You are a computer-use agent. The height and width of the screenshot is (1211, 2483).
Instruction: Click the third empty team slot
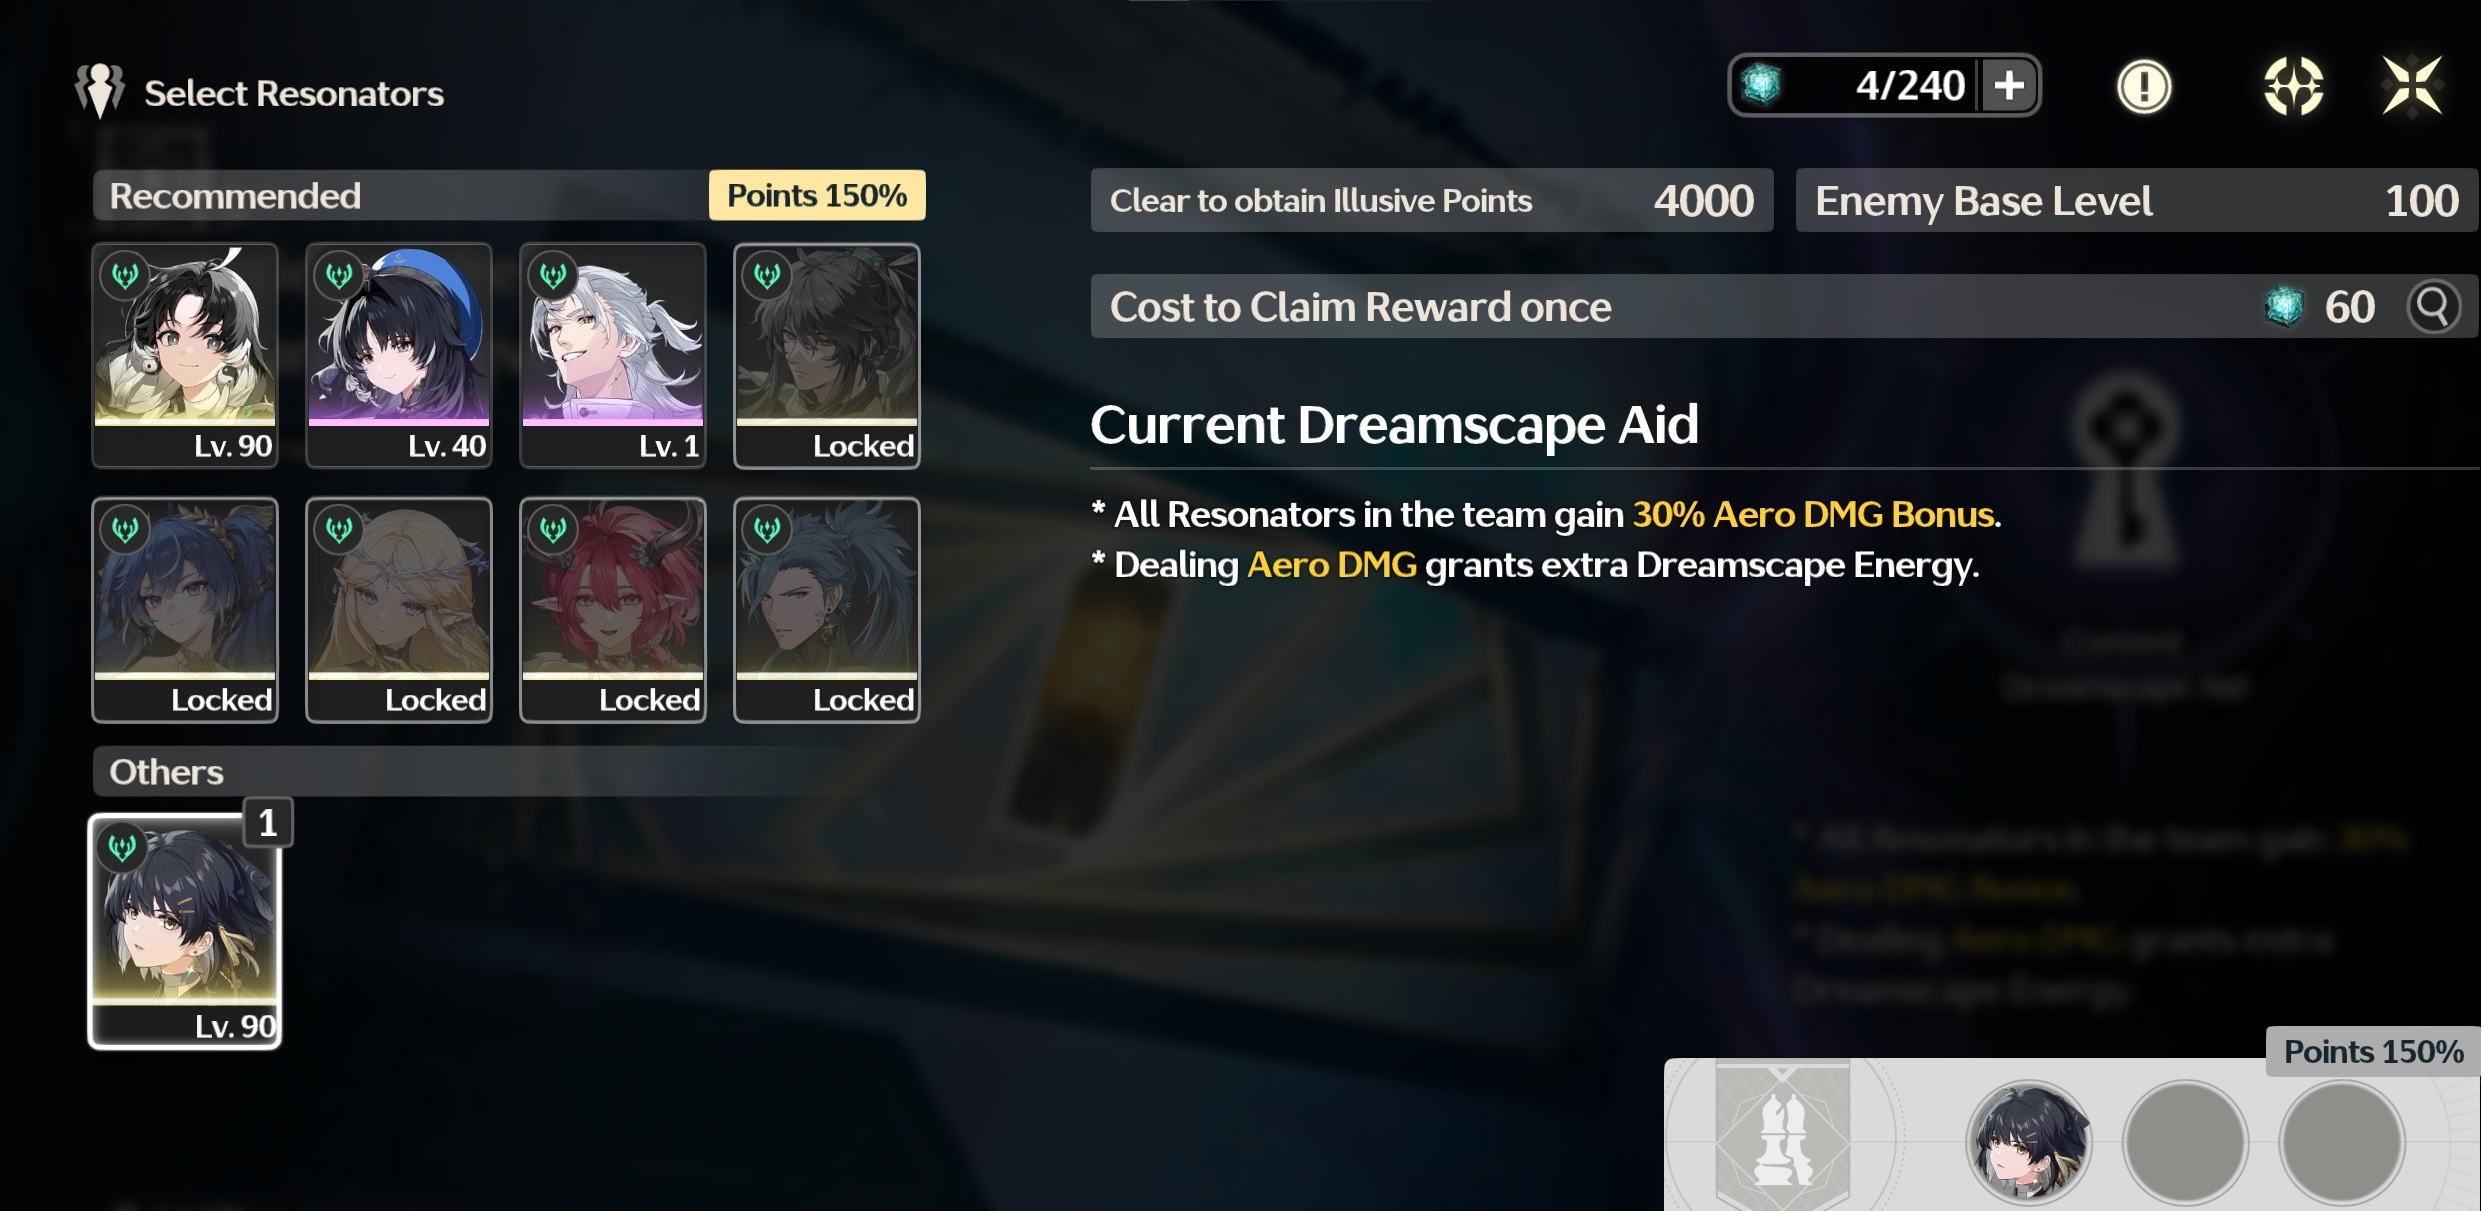[2341, 1141]
